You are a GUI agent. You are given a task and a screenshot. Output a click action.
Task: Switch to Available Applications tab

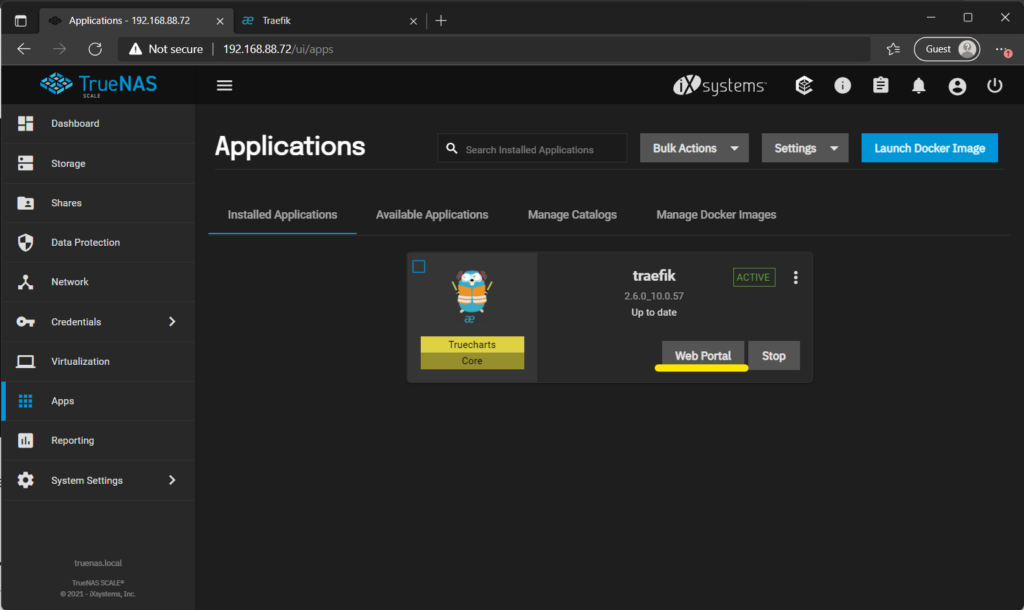(432, 215)
